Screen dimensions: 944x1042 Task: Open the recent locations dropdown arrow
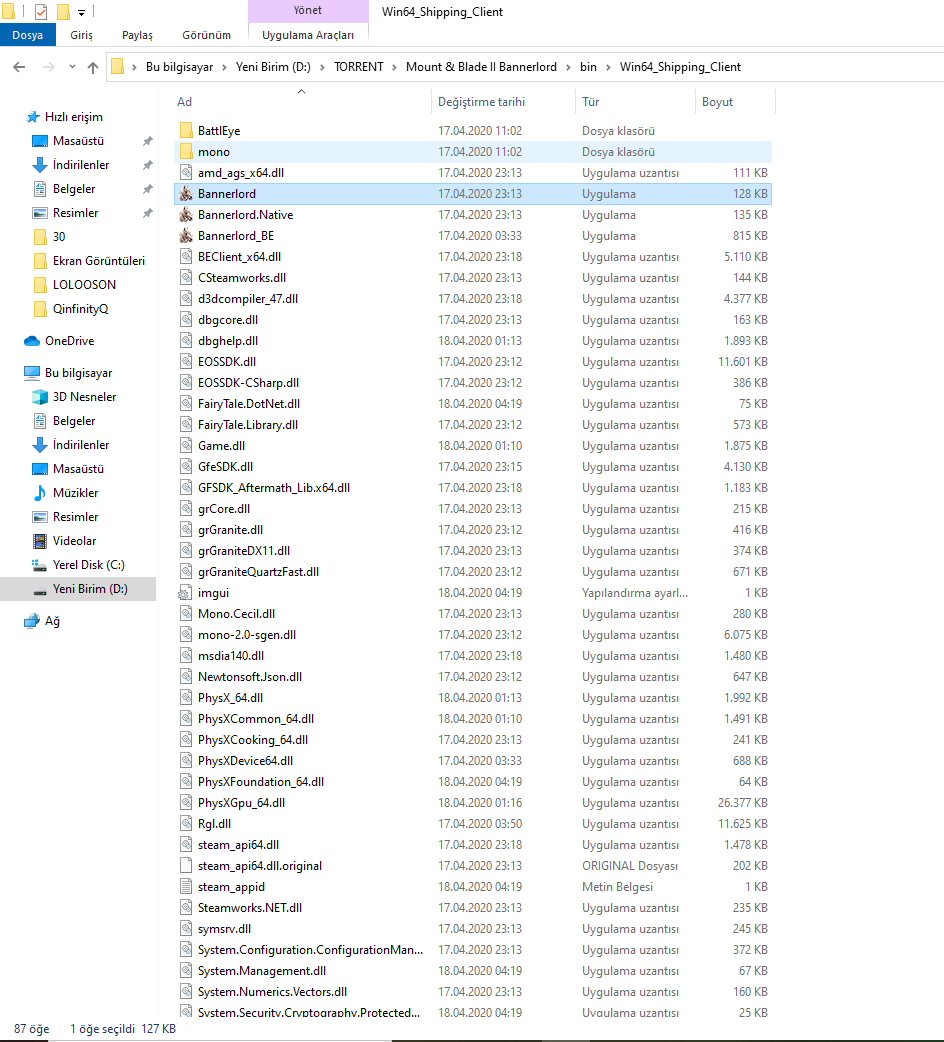coord(72,67)
